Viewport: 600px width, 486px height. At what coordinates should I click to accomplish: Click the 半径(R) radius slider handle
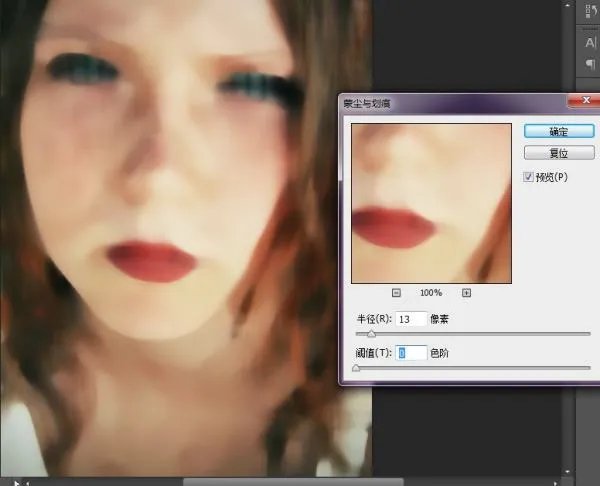(372, 334)
